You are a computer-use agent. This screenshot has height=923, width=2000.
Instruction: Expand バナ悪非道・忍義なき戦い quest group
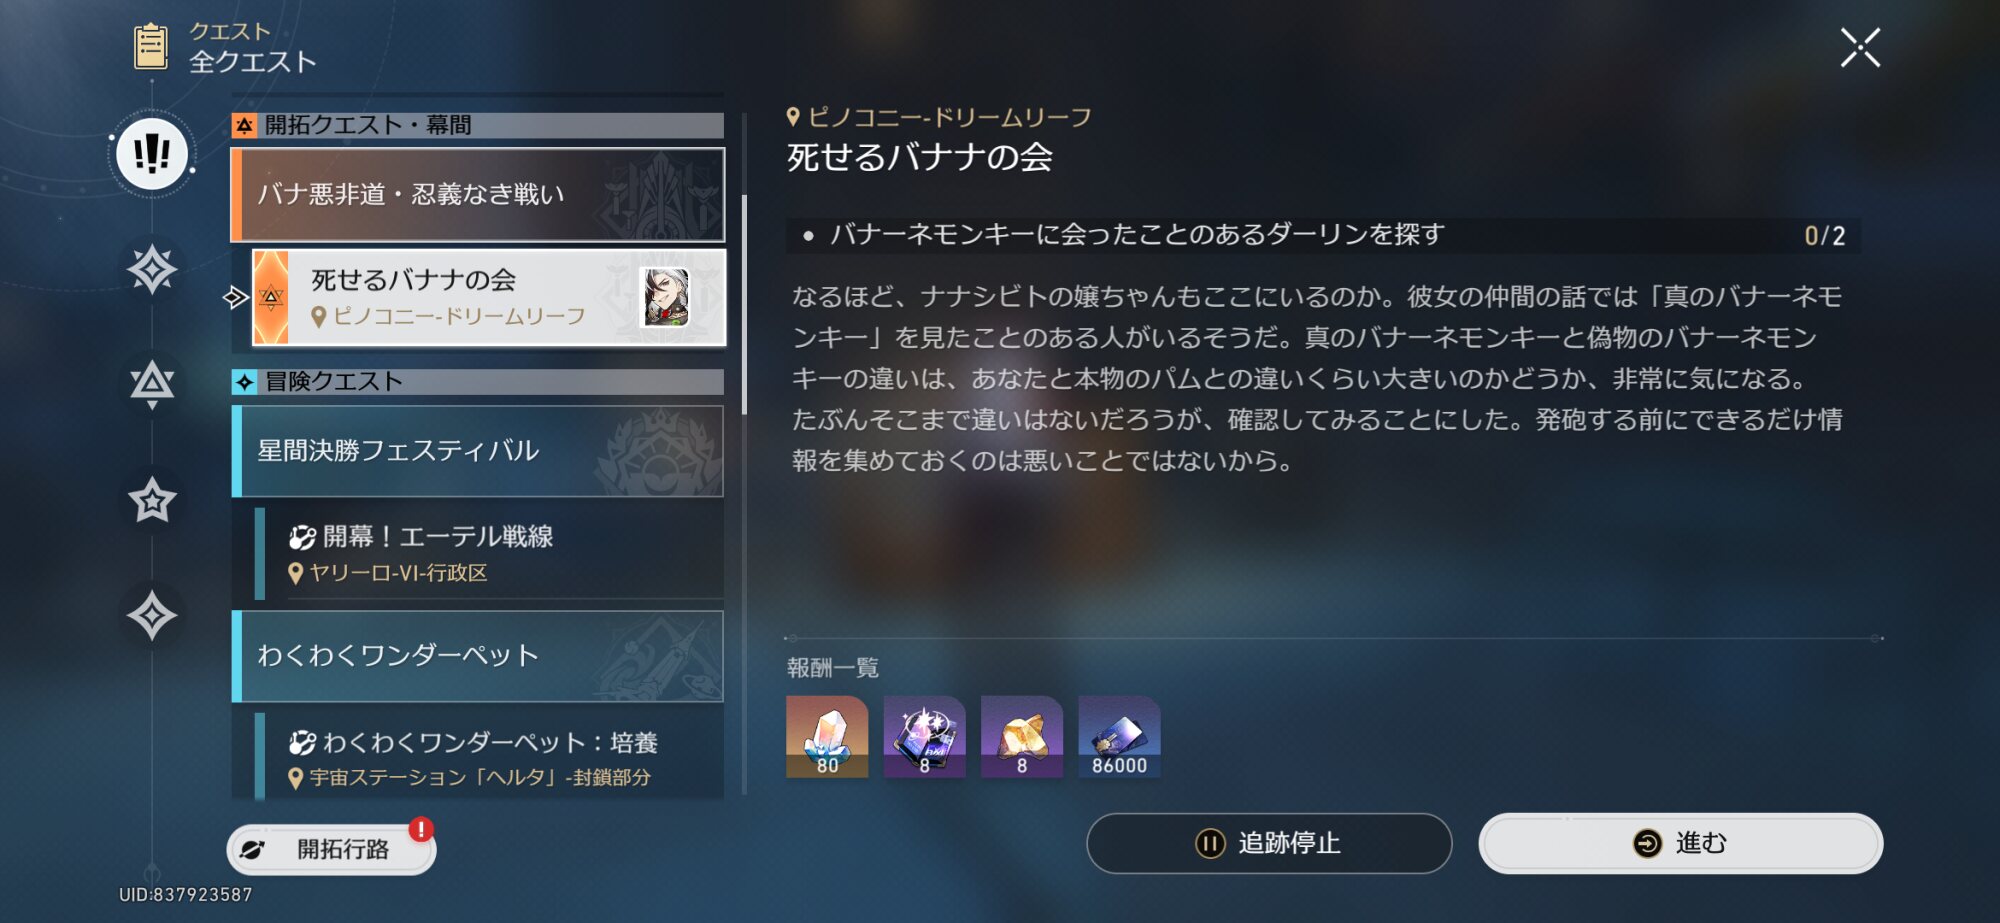click(x=478, y=195)
